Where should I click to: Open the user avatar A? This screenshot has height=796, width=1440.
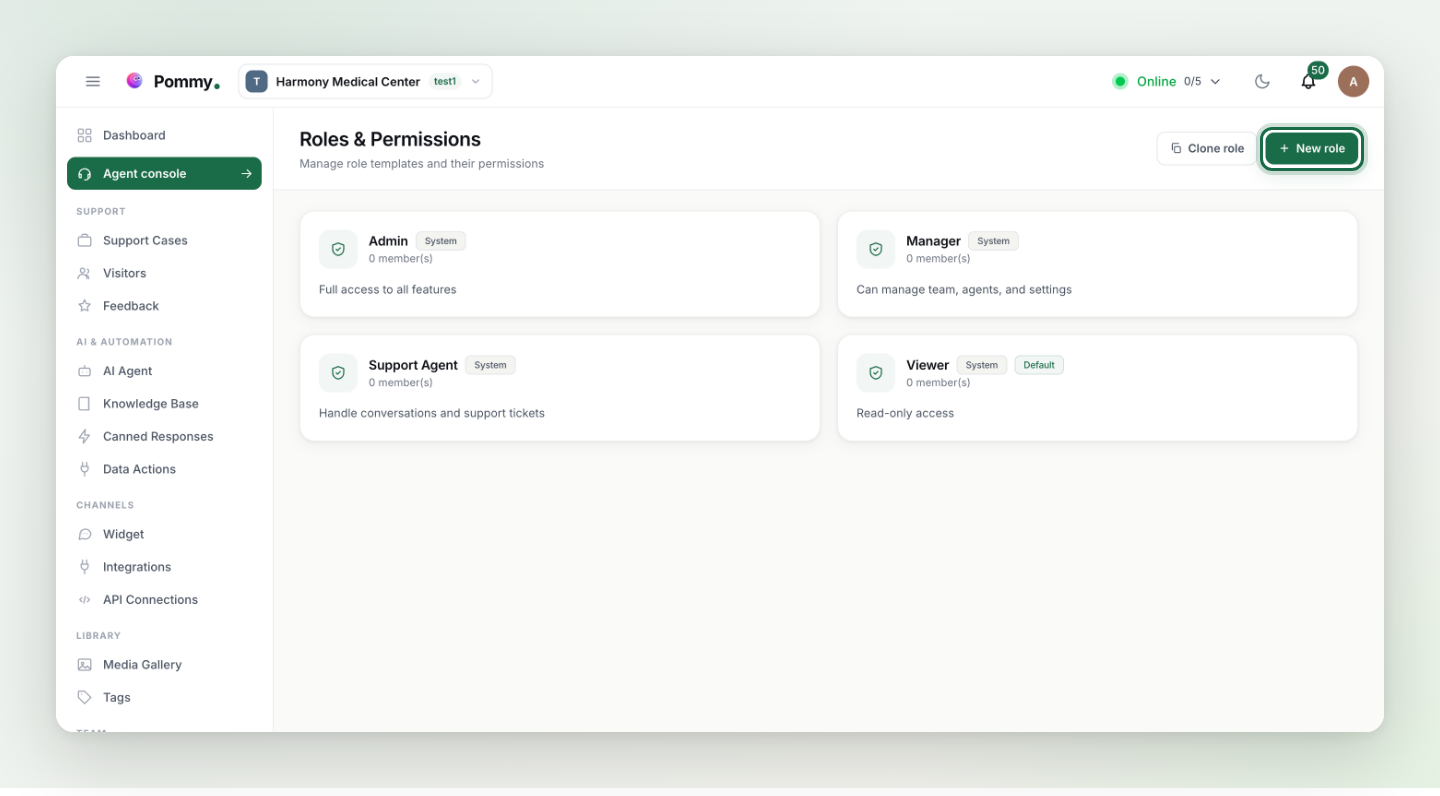(x=1353, y=82)
